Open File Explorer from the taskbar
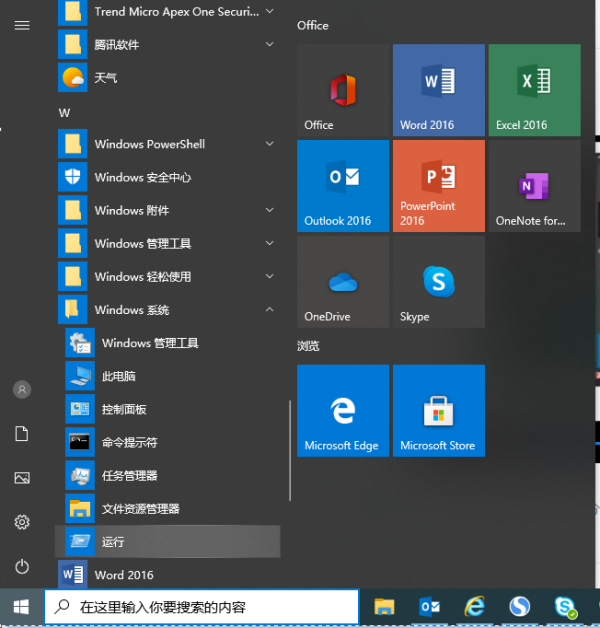Viewport: 600px width, 628px height. [384, 607]
